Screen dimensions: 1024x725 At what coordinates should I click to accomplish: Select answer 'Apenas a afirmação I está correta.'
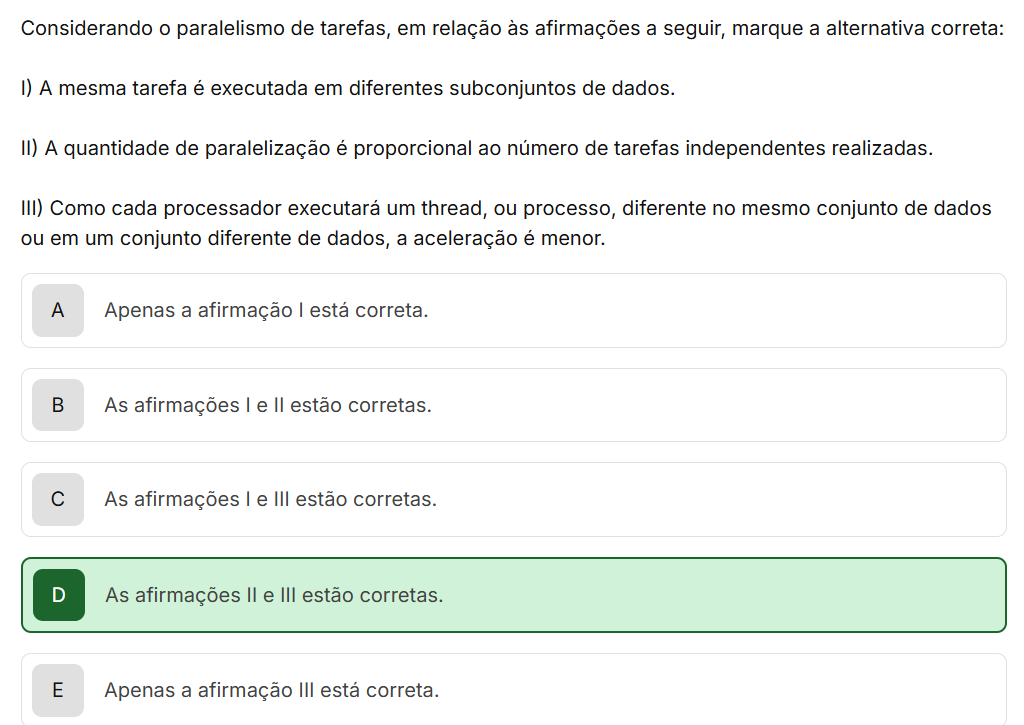coord(266,310)
